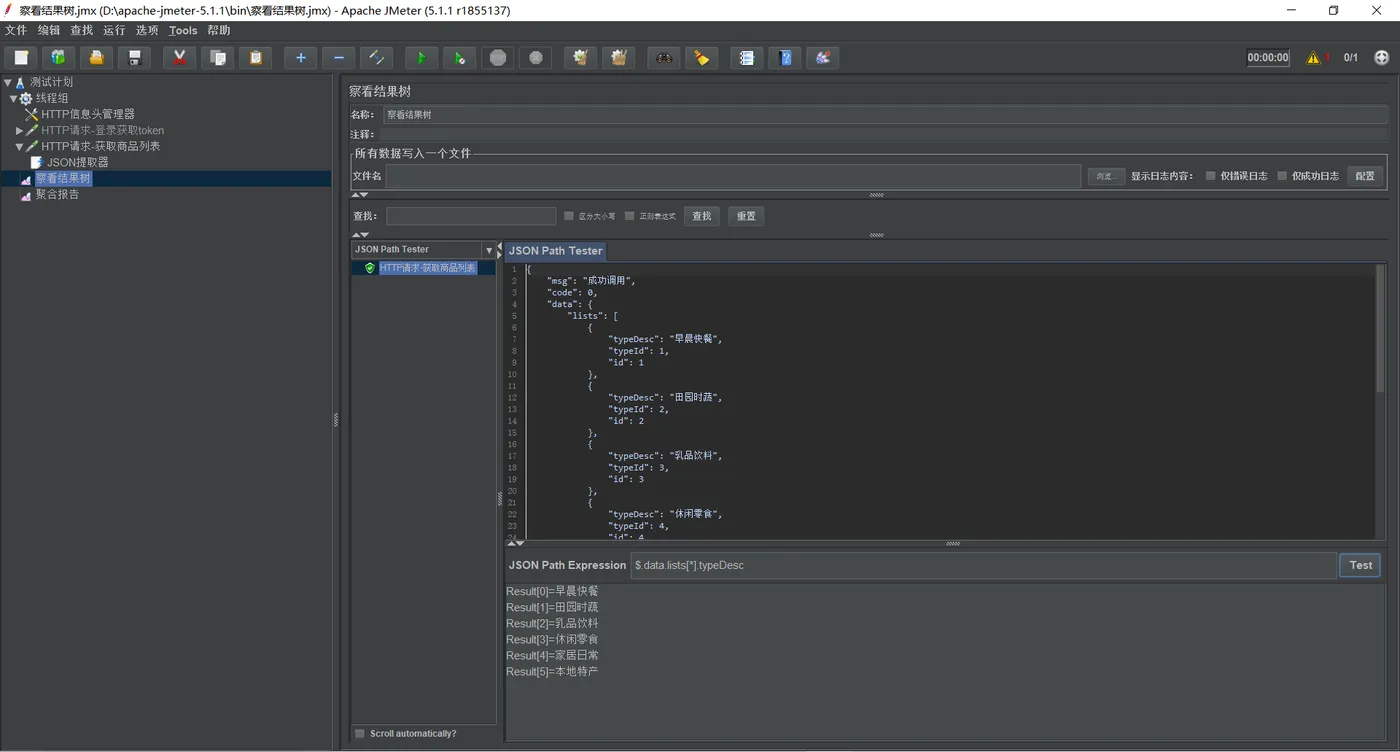
Task: Open the 运行 menu
Action: point(115,31)
